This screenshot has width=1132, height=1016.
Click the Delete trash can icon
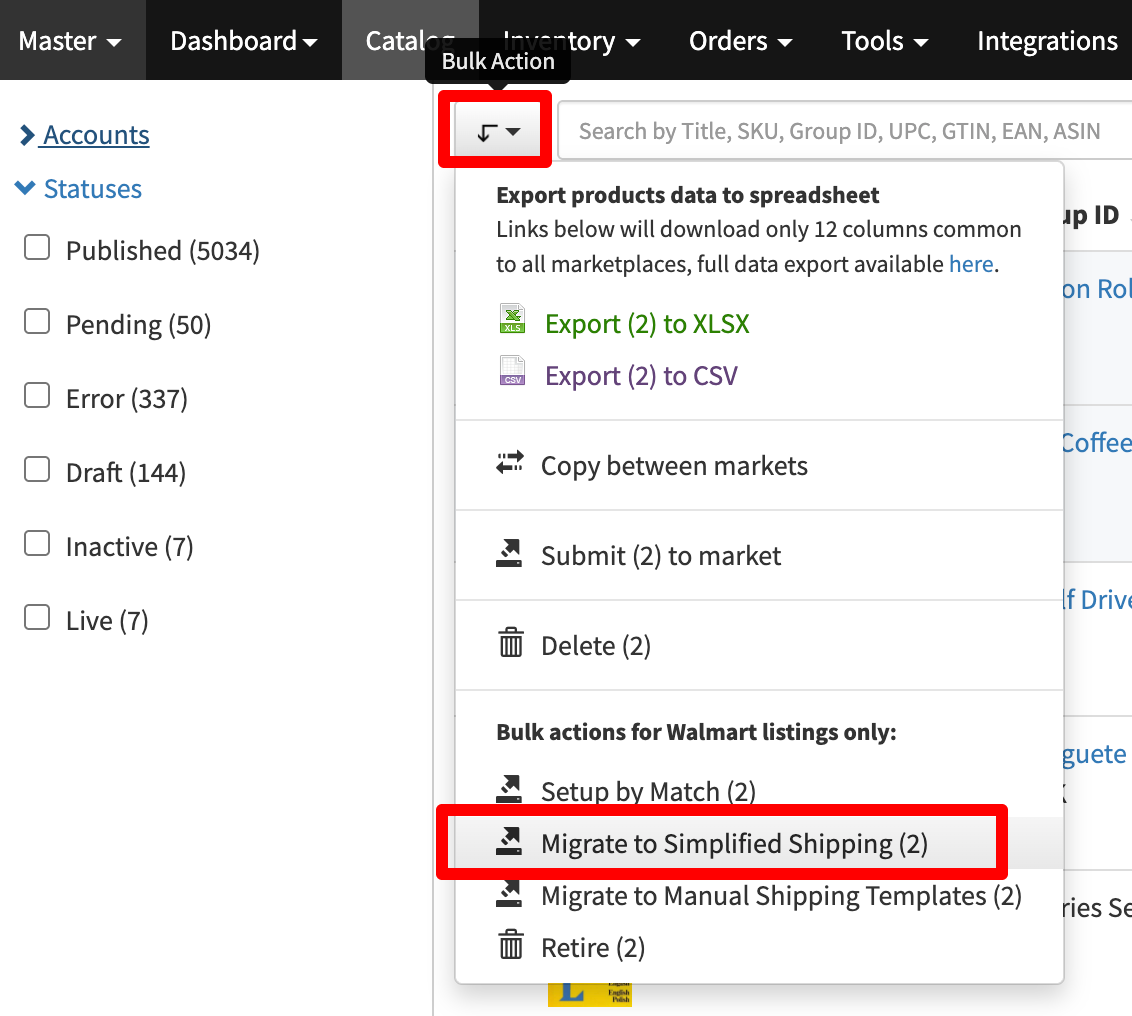click(x=511, y=643)
